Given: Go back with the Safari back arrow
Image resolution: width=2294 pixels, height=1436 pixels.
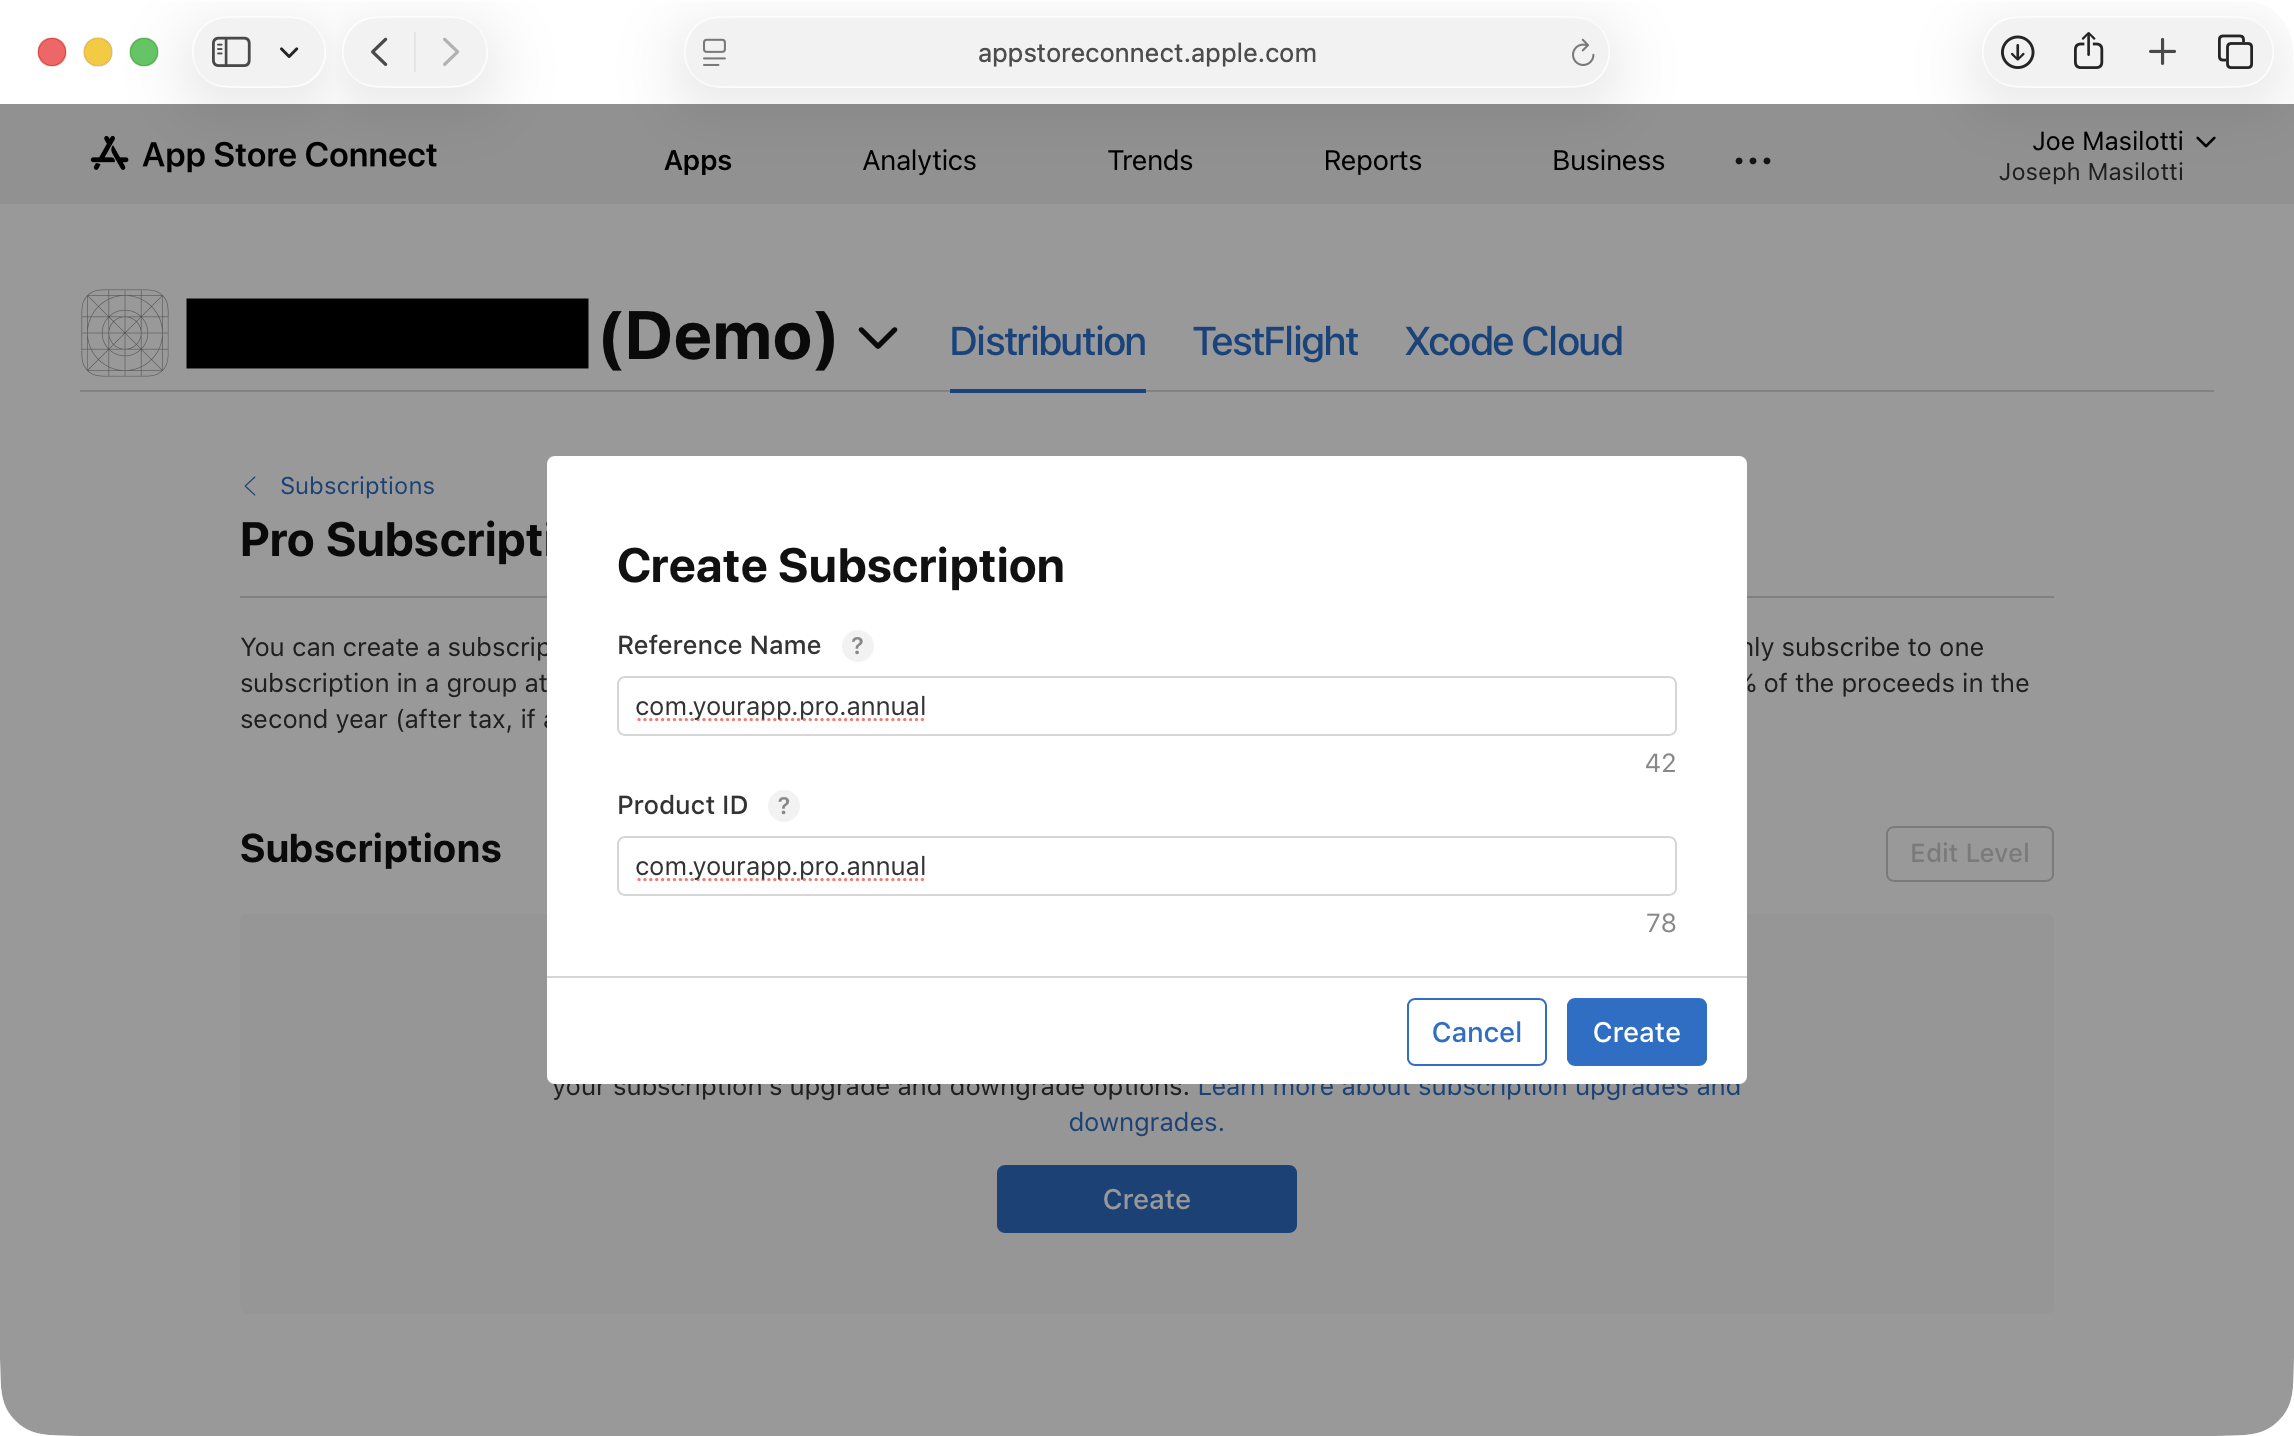Looking at the screenshot, I should [x=380, y=52].
